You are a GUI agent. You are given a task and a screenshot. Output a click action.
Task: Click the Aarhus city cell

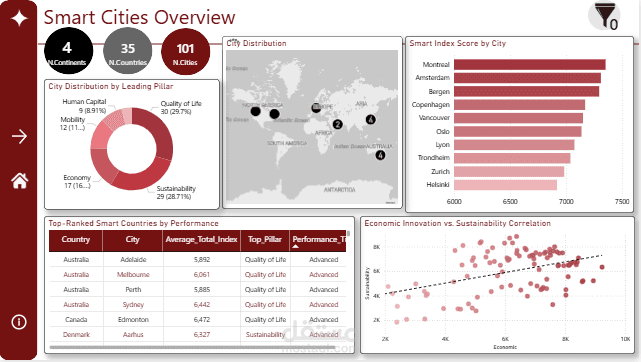click(133, 335)
